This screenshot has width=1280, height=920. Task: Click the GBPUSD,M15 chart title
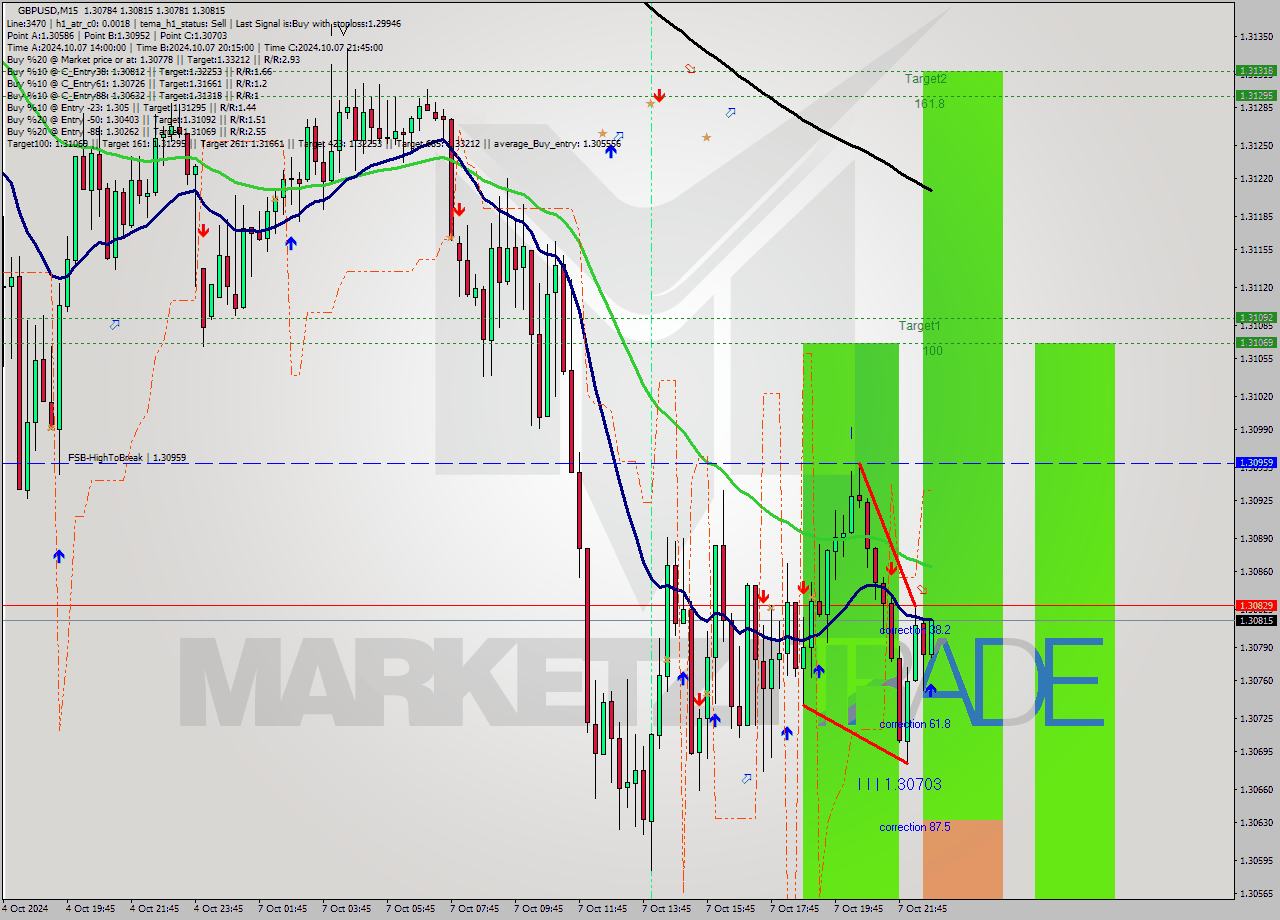[48, 10]
